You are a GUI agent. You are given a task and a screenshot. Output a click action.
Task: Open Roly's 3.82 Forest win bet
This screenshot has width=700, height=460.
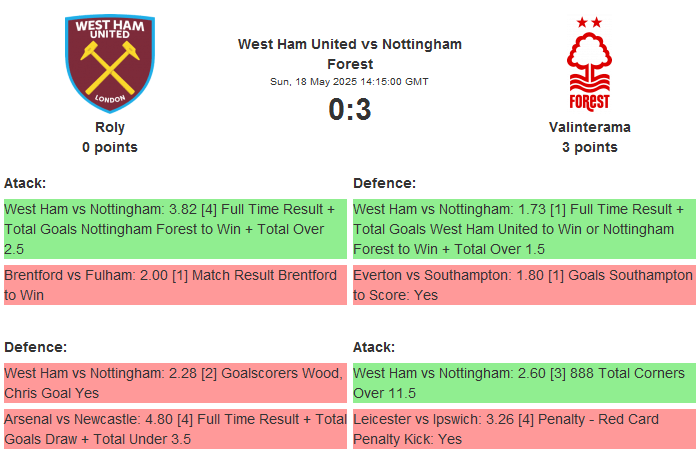point(174,229)
